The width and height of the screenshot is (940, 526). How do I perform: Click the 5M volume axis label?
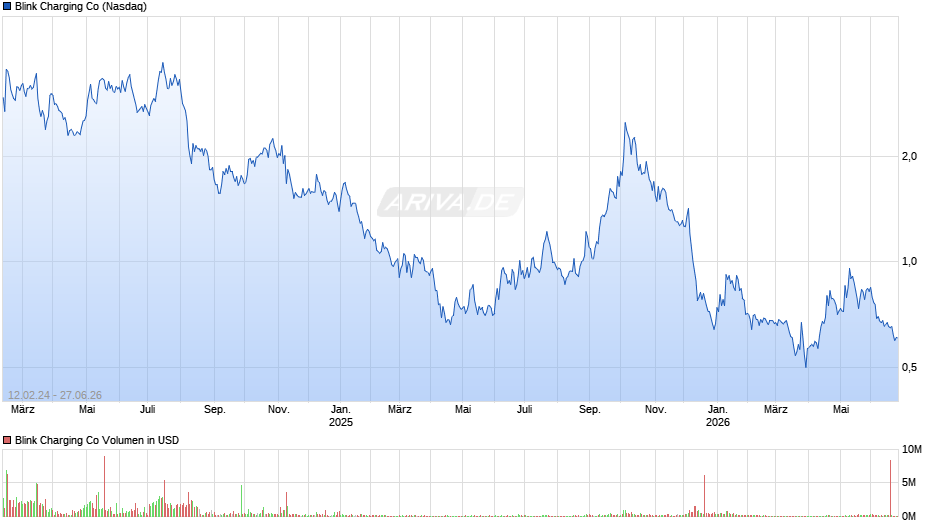(909, 482)
